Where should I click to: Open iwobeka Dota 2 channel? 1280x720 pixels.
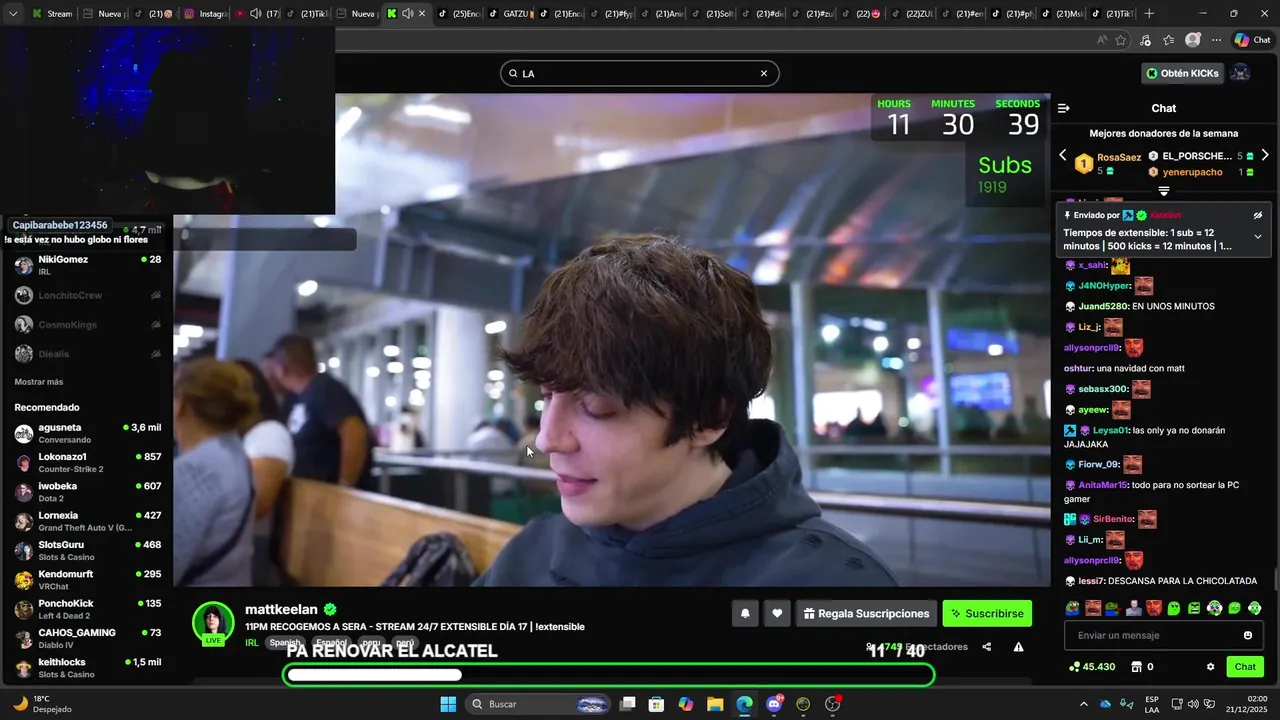point(87,492)
